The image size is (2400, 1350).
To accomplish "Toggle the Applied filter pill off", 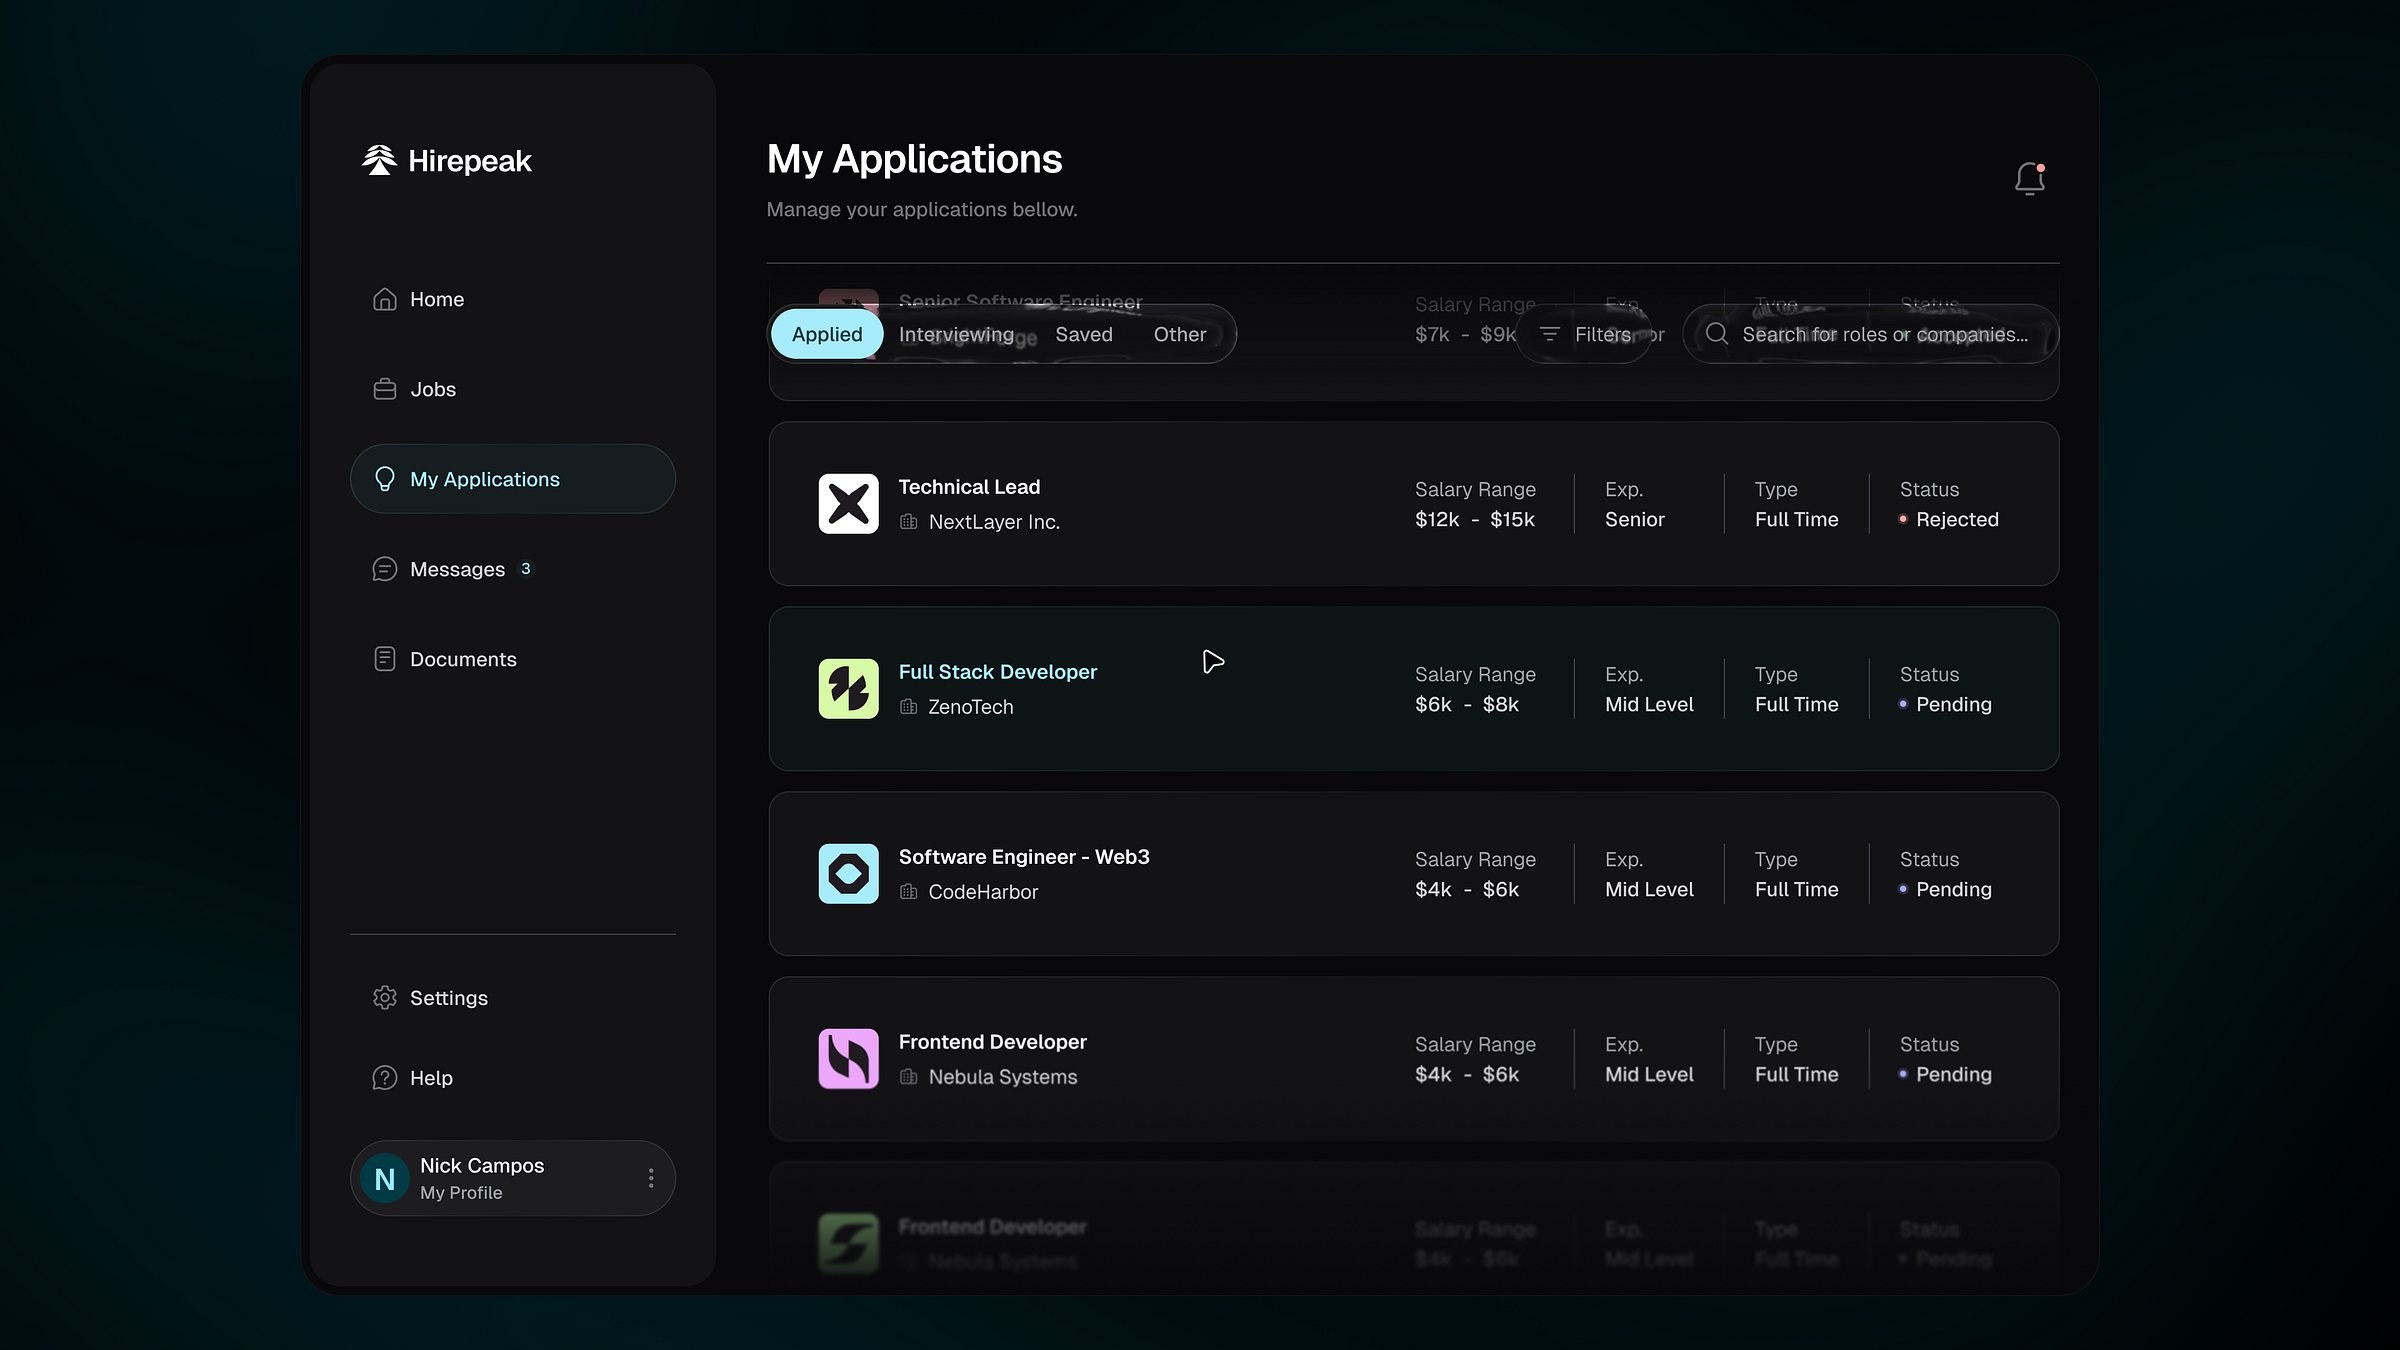I will (826, 334).
